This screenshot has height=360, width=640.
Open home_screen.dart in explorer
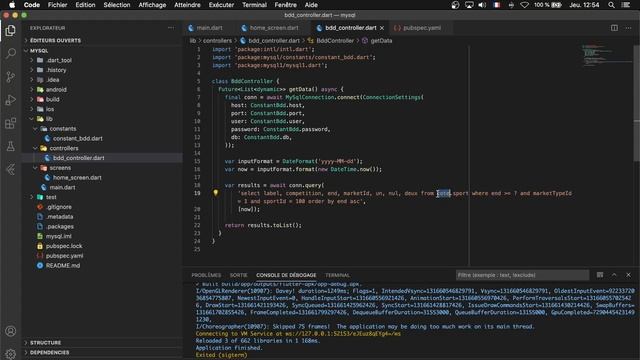[x=77, y=178]
